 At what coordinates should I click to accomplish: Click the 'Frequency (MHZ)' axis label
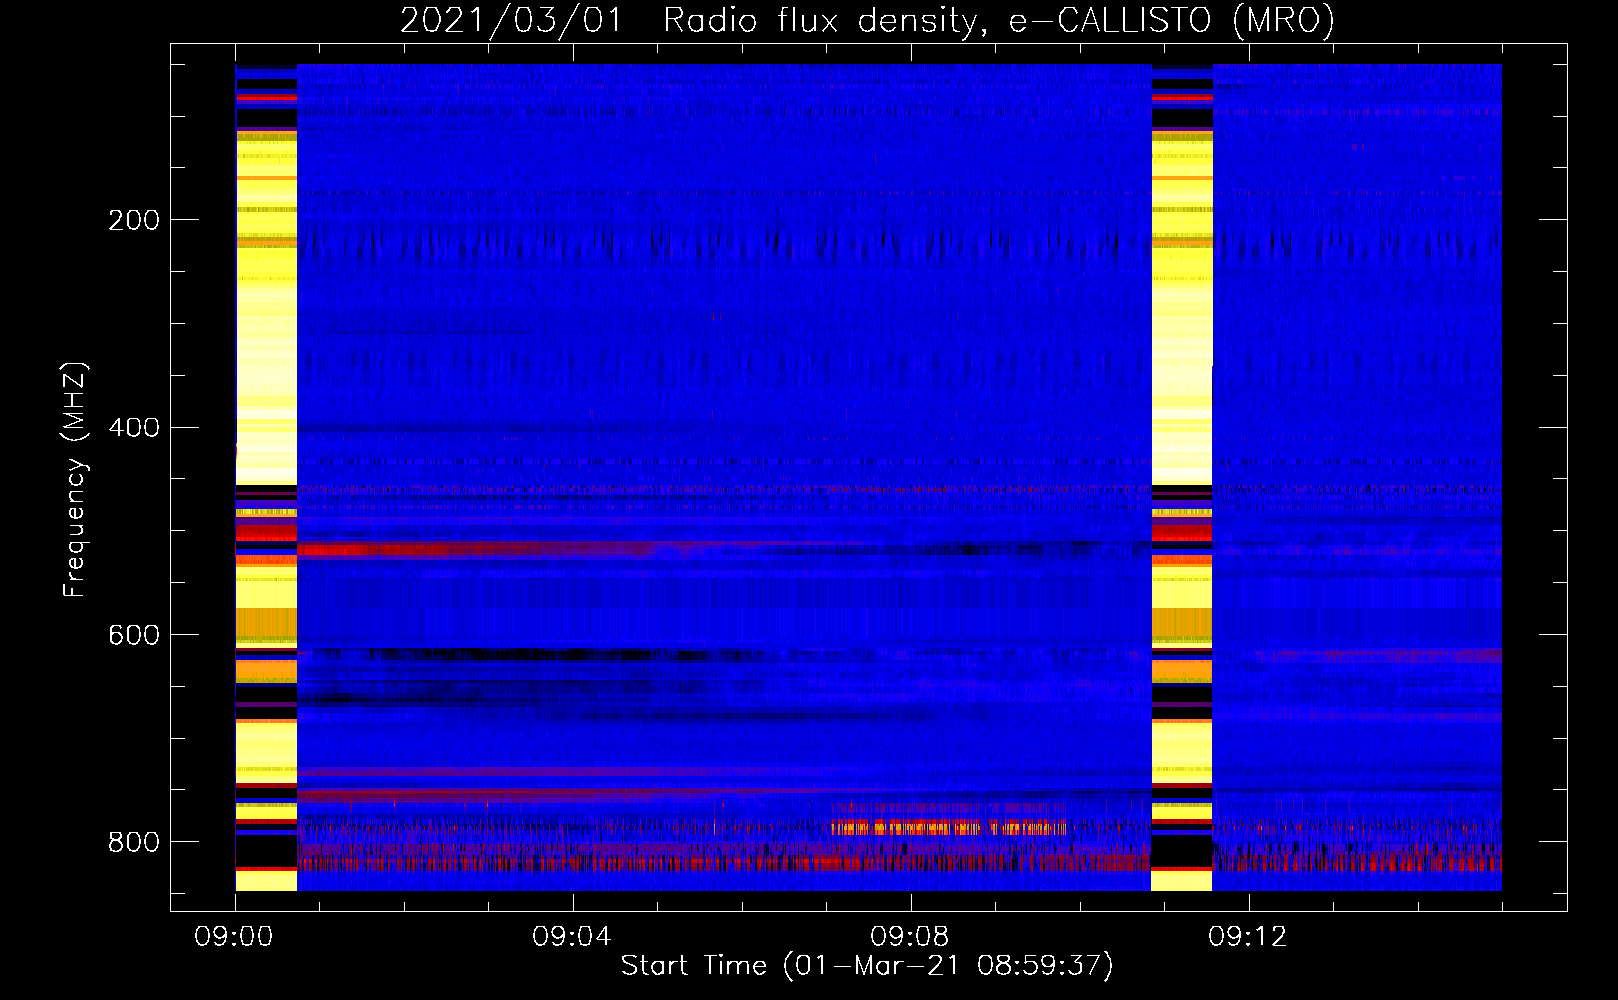[x=75, y=479]
